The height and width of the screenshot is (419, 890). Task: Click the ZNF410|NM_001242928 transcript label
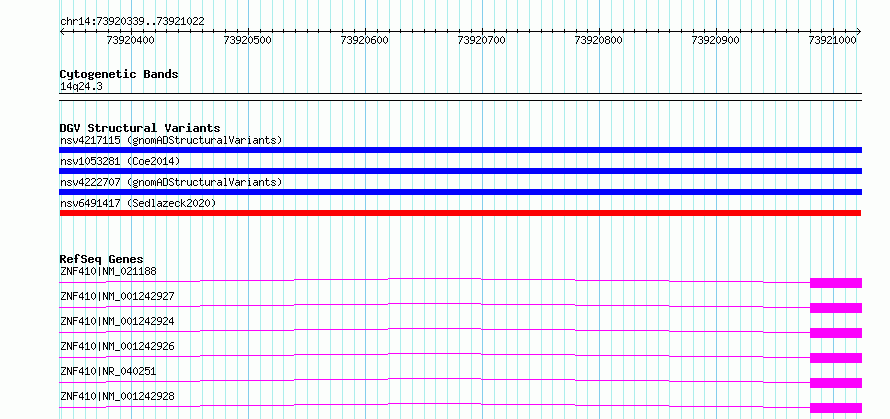117,396
